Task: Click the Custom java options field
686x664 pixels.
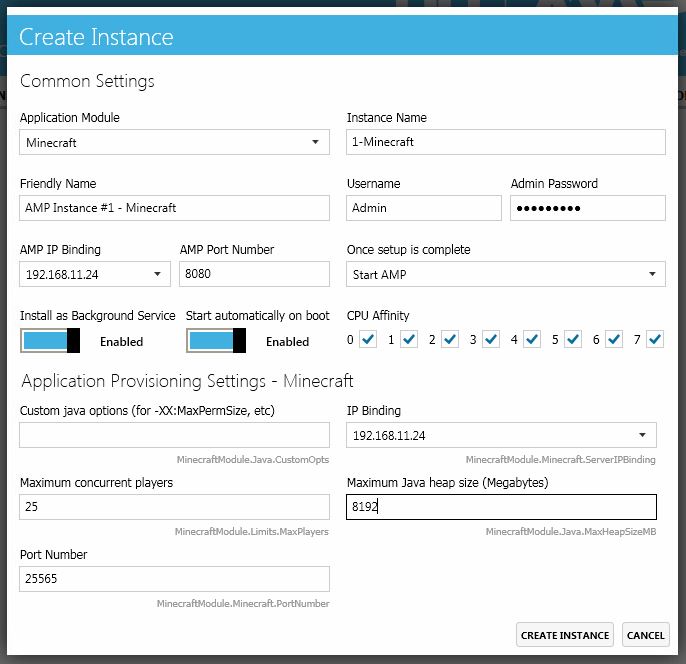Action: [174, 435]
